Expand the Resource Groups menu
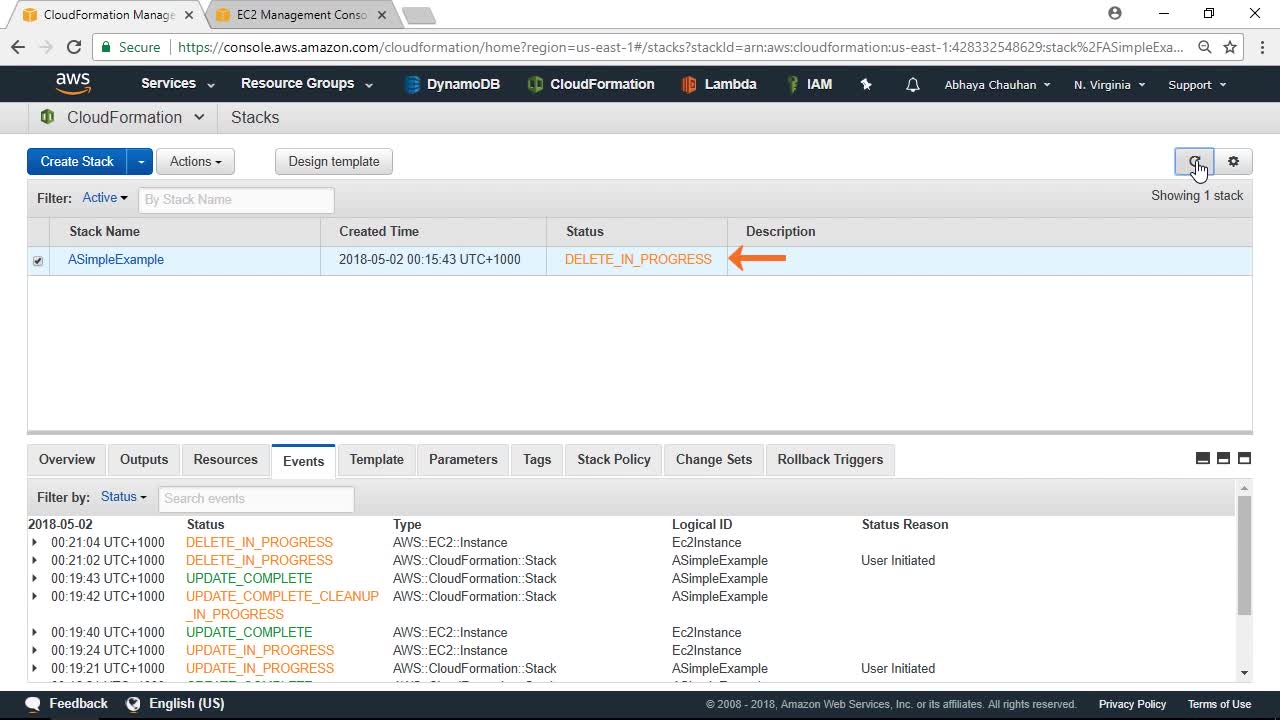Image resolution: width=1280 pixels, height=720 pixels. point(307,84)
